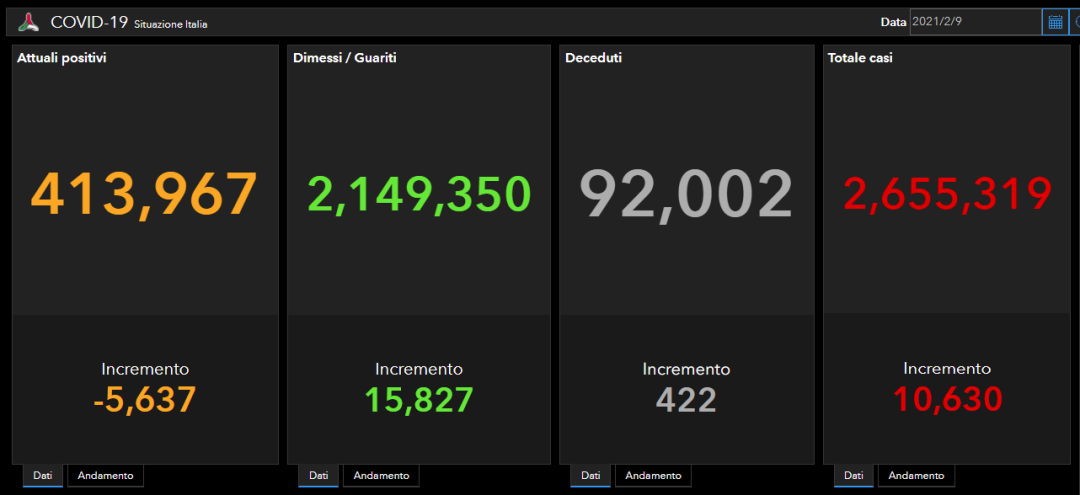
Task: Click the 10,630 increment value
Action: click(x=947, y=399)
